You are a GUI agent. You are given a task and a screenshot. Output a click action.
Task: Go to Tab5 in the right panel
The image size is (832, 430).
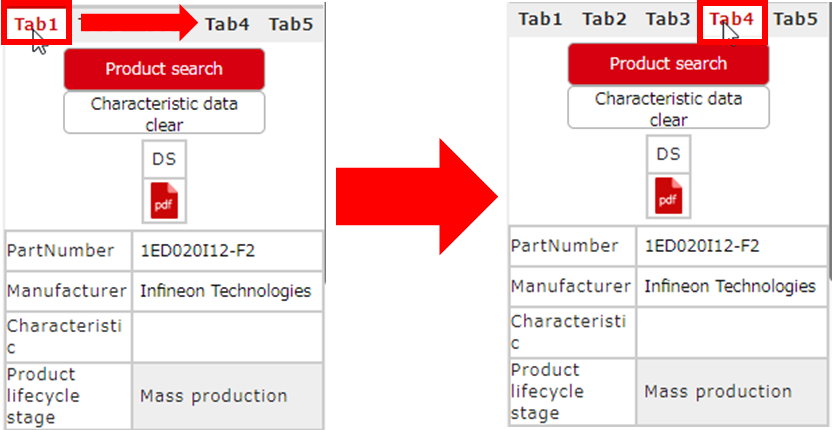[x=796, y=19]
